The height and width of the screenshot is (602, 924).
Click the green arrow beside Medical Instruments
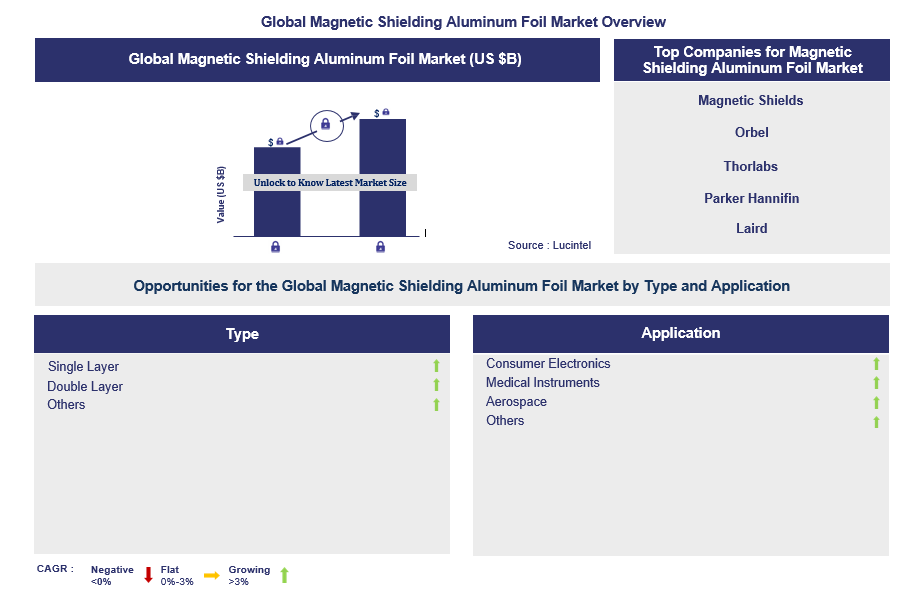876,383
